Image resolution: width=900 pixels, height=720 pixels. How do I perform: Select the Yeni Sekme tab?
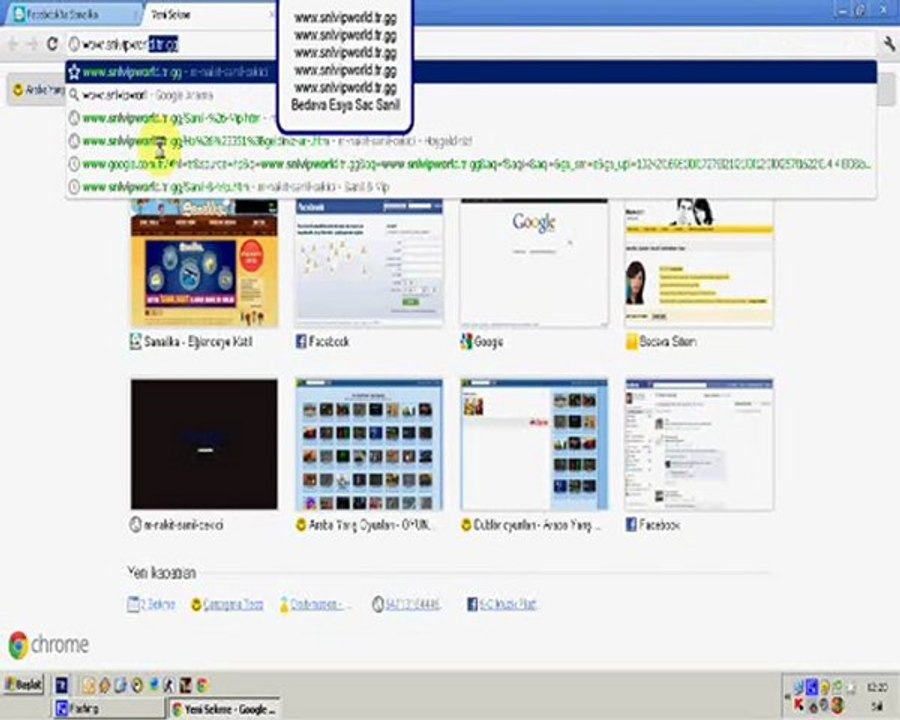pos(210,15)
